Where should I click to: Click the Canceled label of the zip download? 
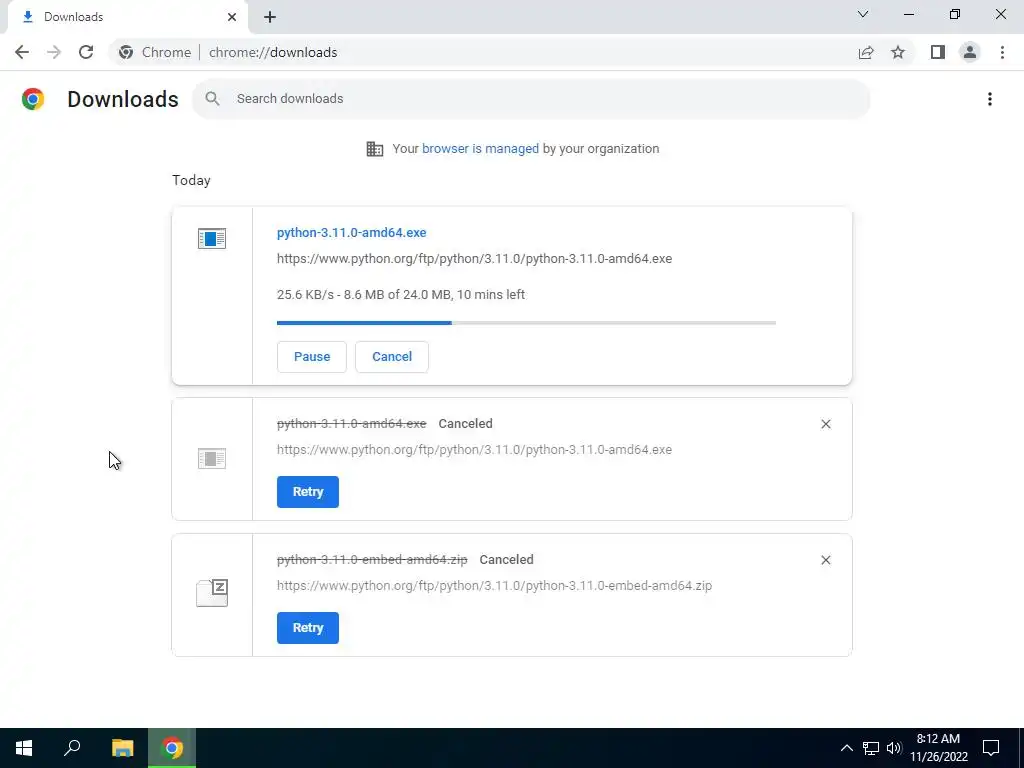click(506, 560)
